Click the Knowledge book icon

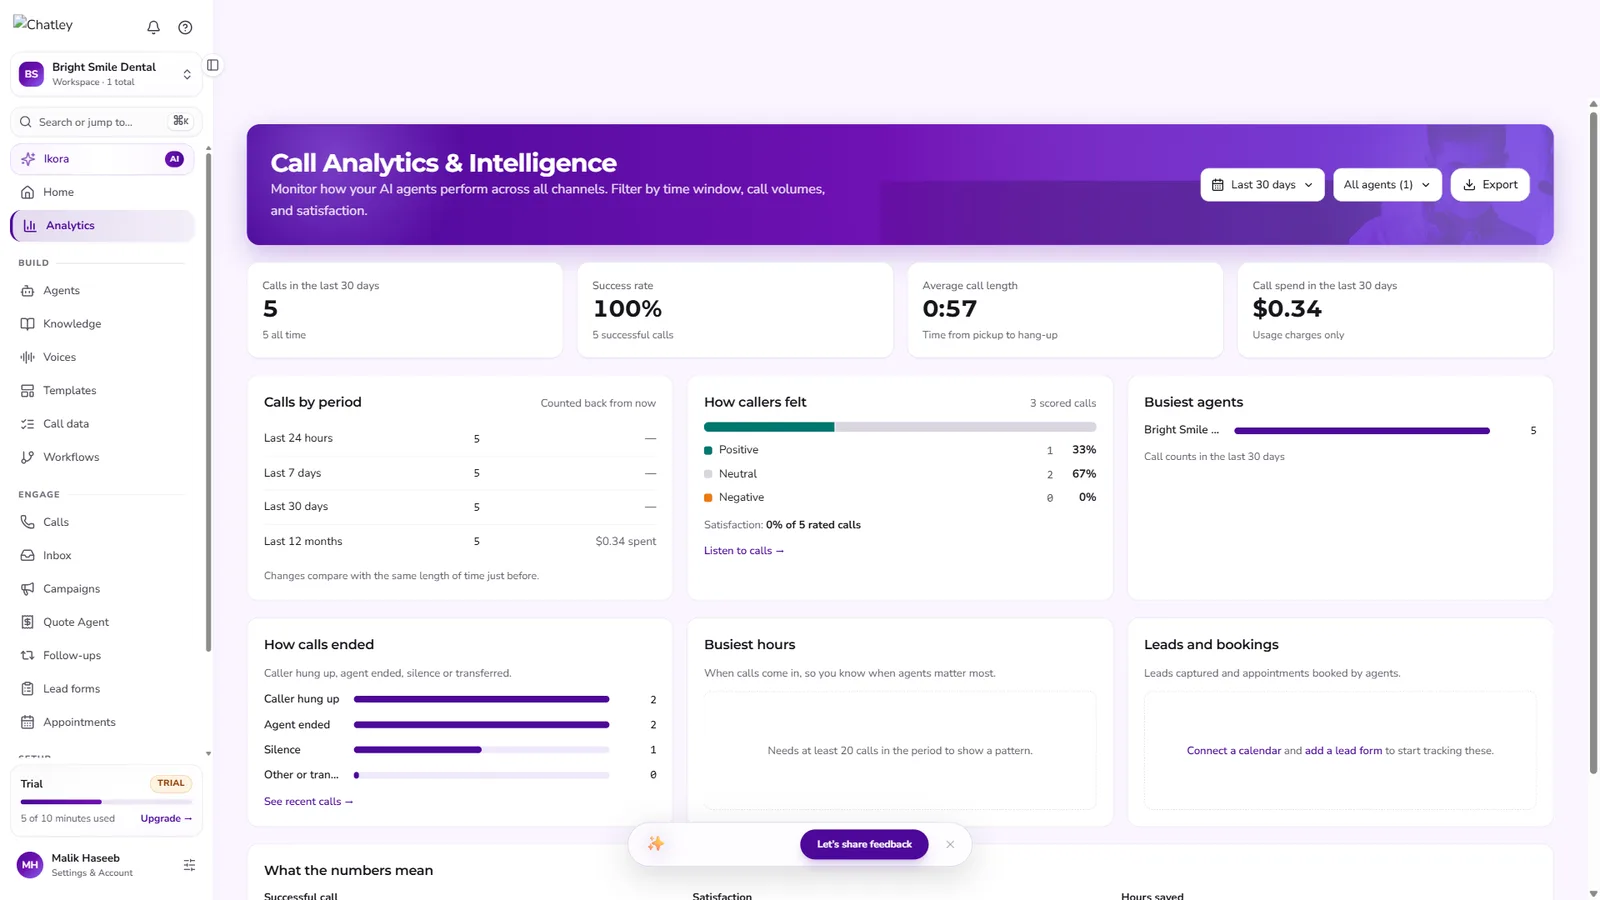pos(28,324)
